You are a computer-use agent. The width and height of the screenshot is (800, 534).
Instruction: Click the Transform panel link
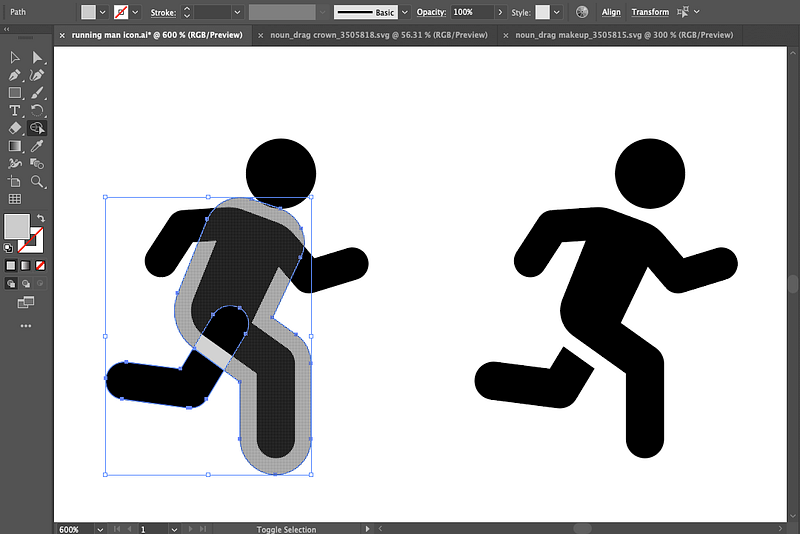click(650, 12)
